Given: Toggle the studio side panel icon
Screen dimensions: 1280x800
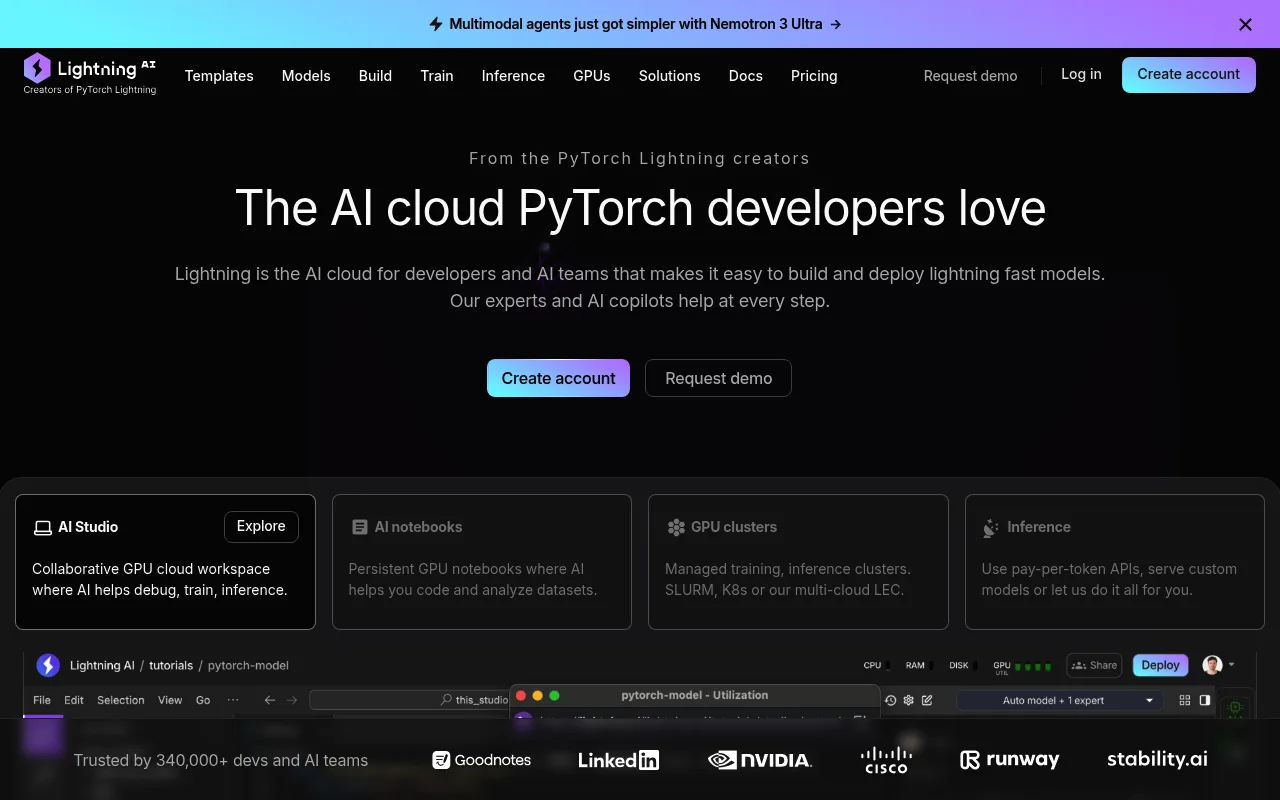Looking at the screenshot, I should (x=1205, y=700).
